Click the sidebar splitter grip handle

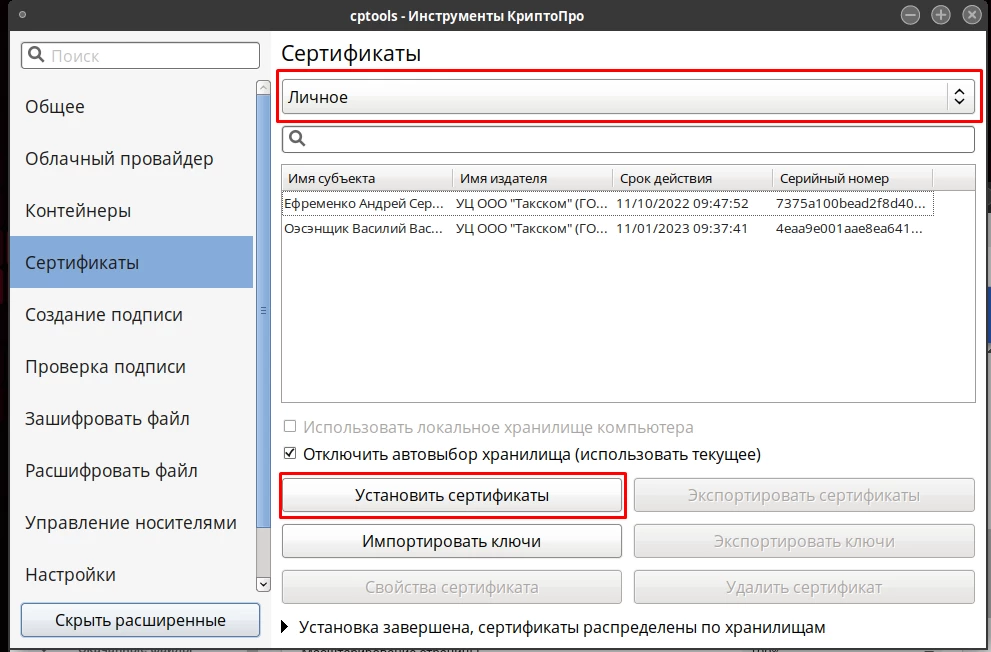tap(264, 311)
